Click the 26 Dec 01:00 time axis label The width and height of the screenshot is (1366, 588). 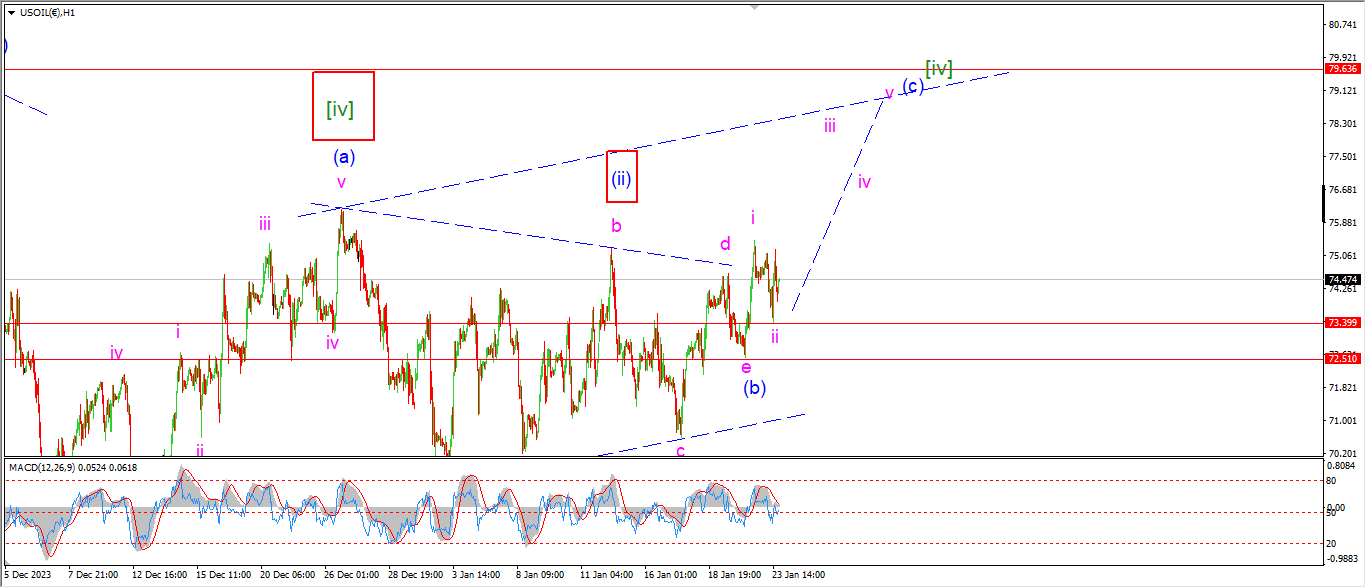[x=350, y=575]
